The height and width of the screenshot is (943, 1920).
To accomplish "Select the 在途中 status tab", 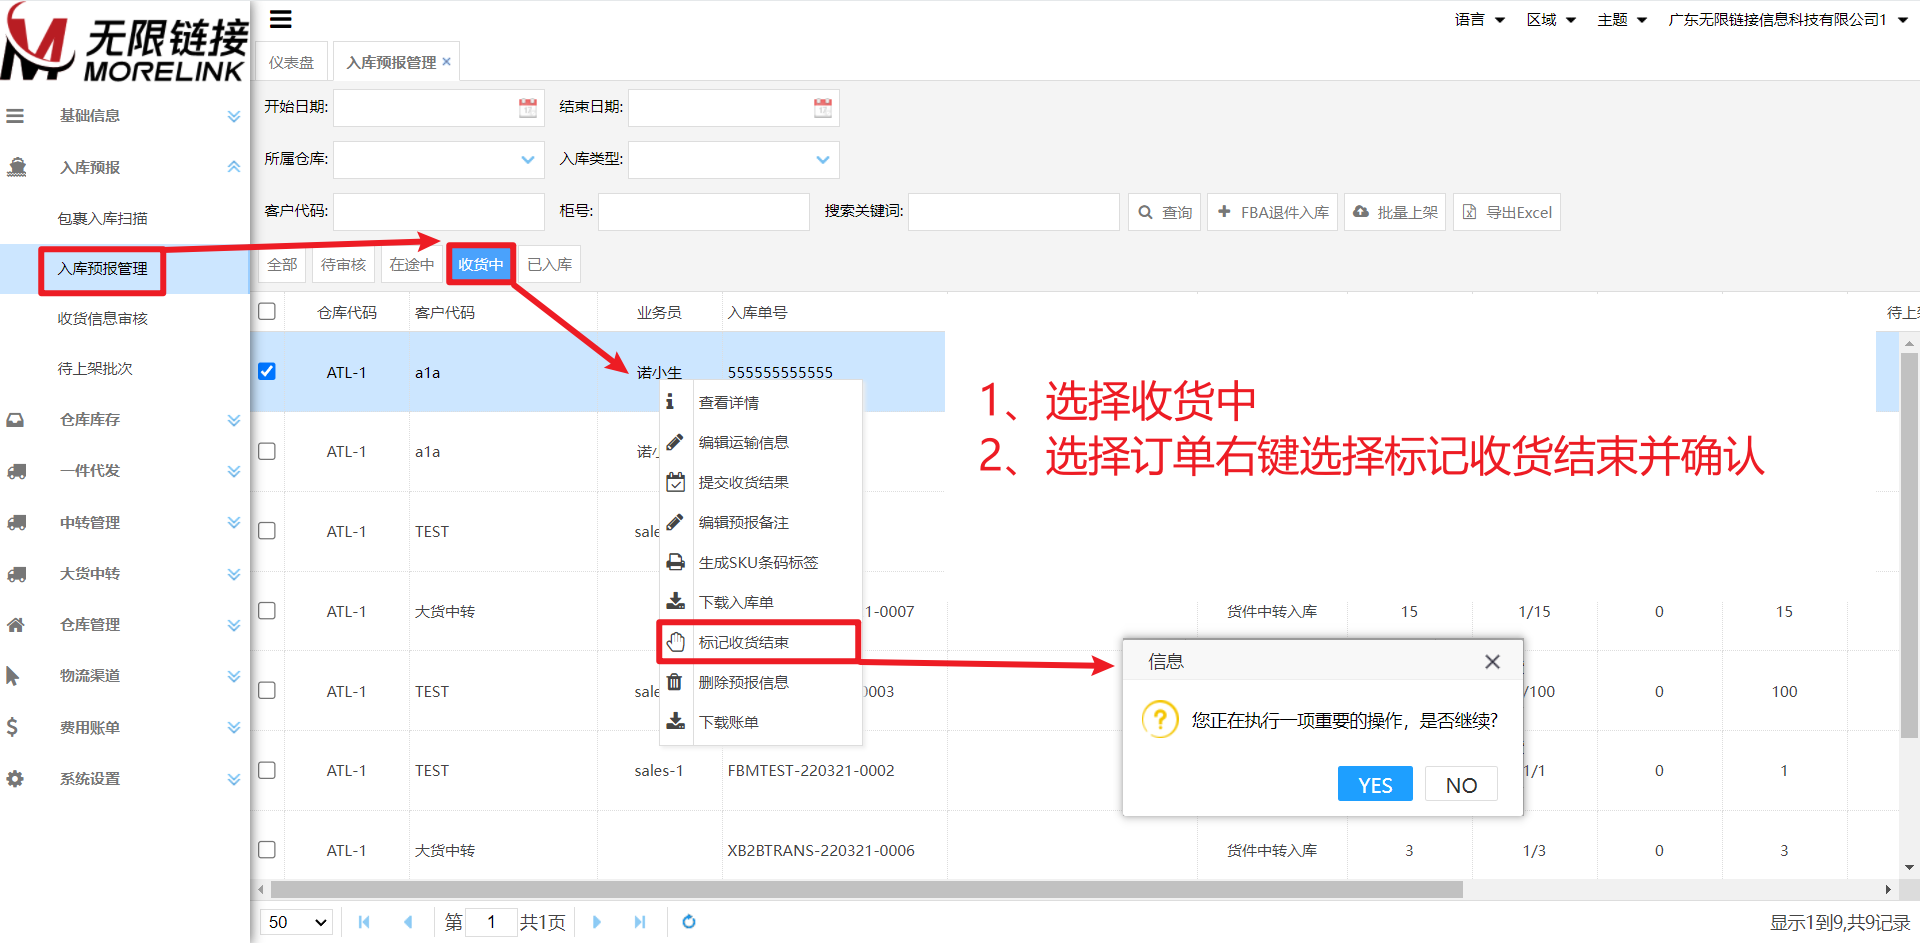I will 412,264.
